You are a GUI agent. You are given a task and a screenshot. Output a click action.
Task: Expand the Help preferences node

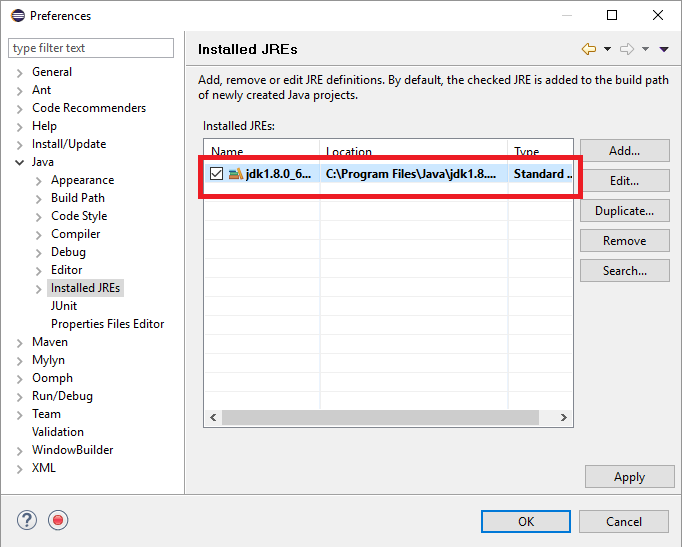point(19,127)
